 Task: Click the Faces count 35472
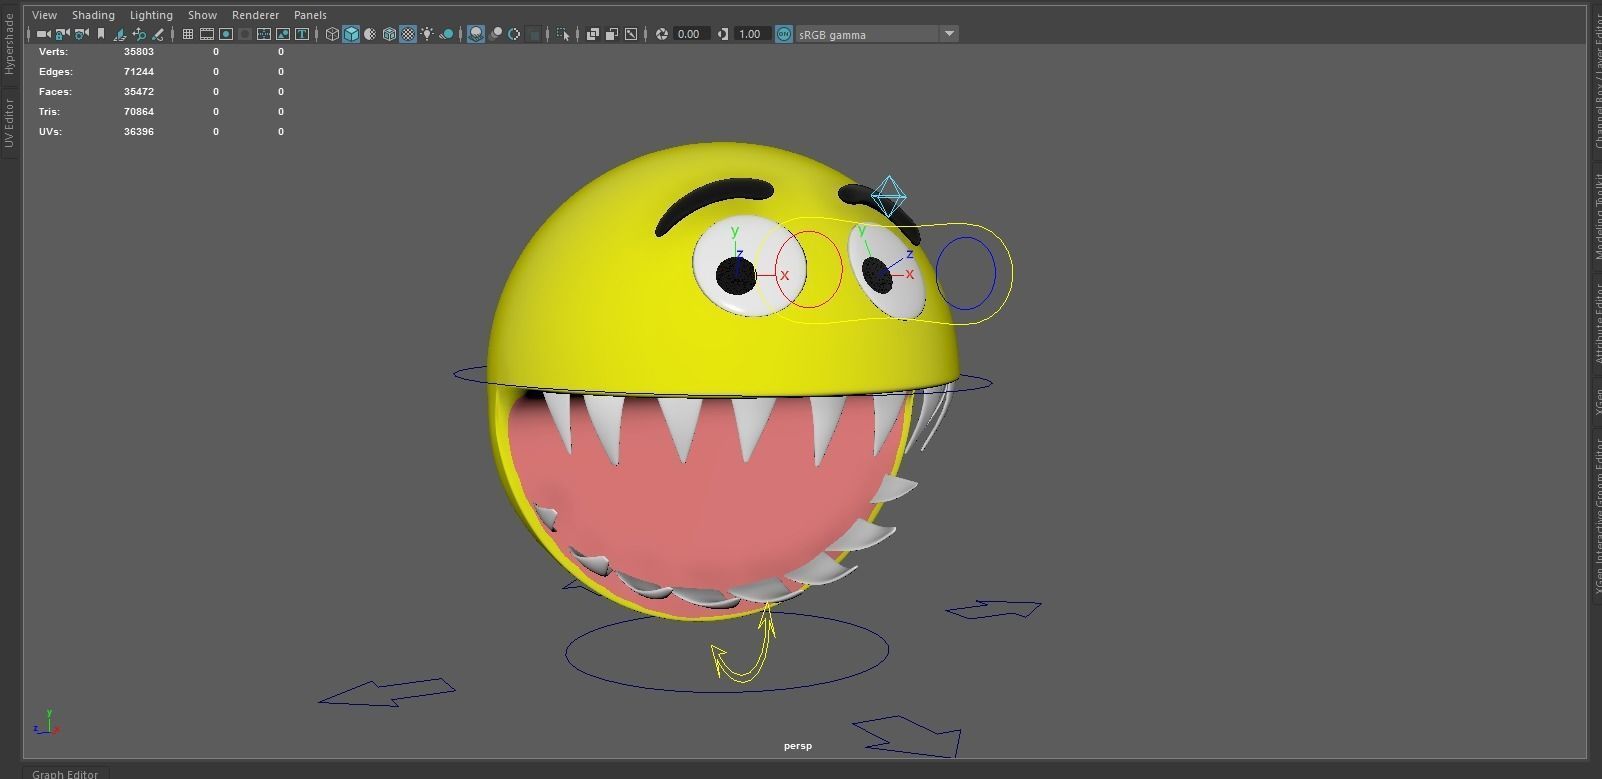(x=139, y=91)
